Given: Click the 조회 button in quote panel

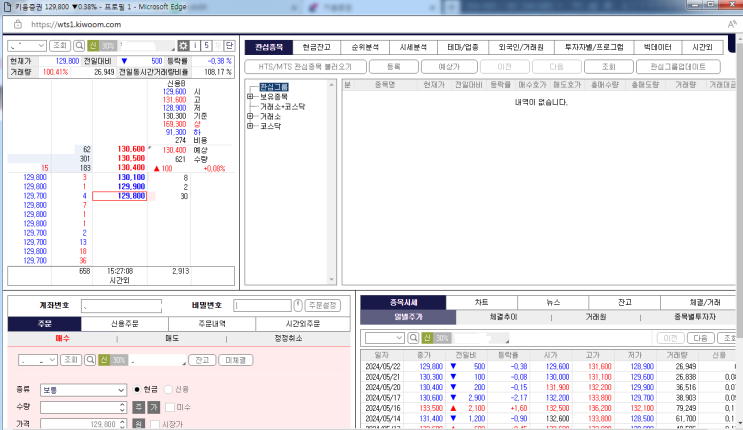Looking at the screenshot, I should click(60, 46).
